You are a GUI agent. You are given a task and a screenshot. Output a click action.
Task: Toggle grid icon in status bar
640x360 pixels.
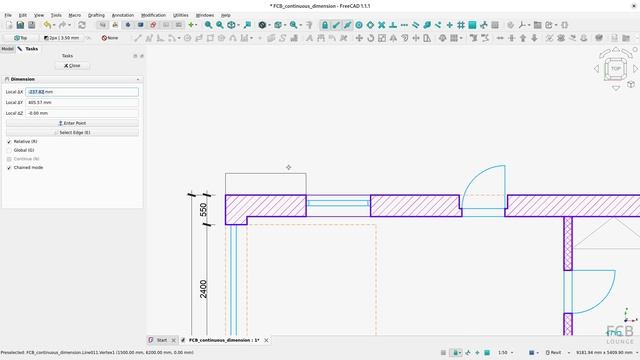click(443, 353)
